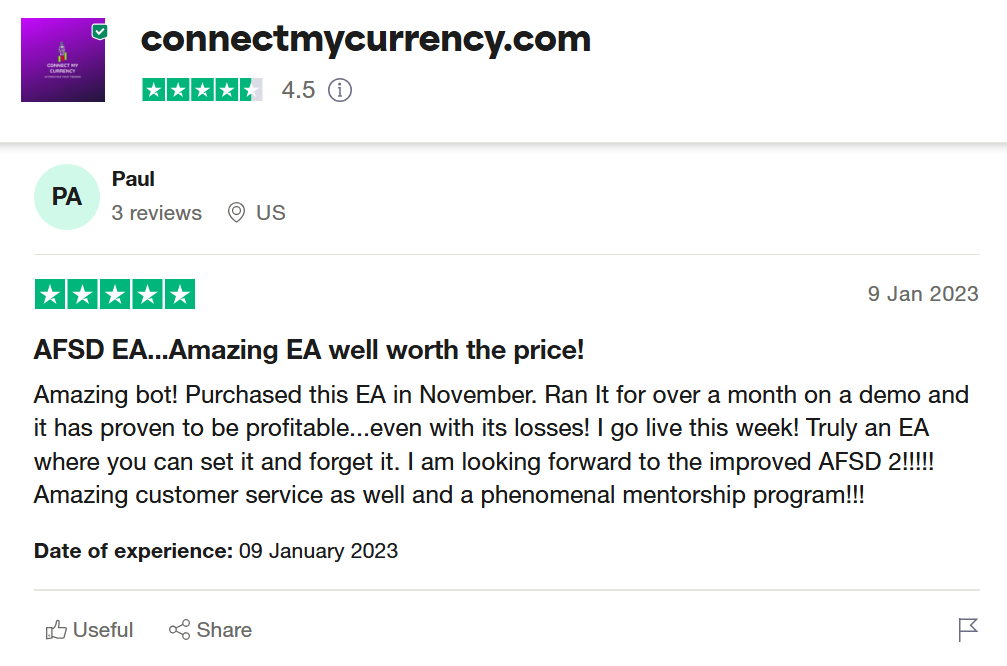Screen dimensions: 1007x666
Task: Flag this review with the flag icon
Action: point(967,630)
